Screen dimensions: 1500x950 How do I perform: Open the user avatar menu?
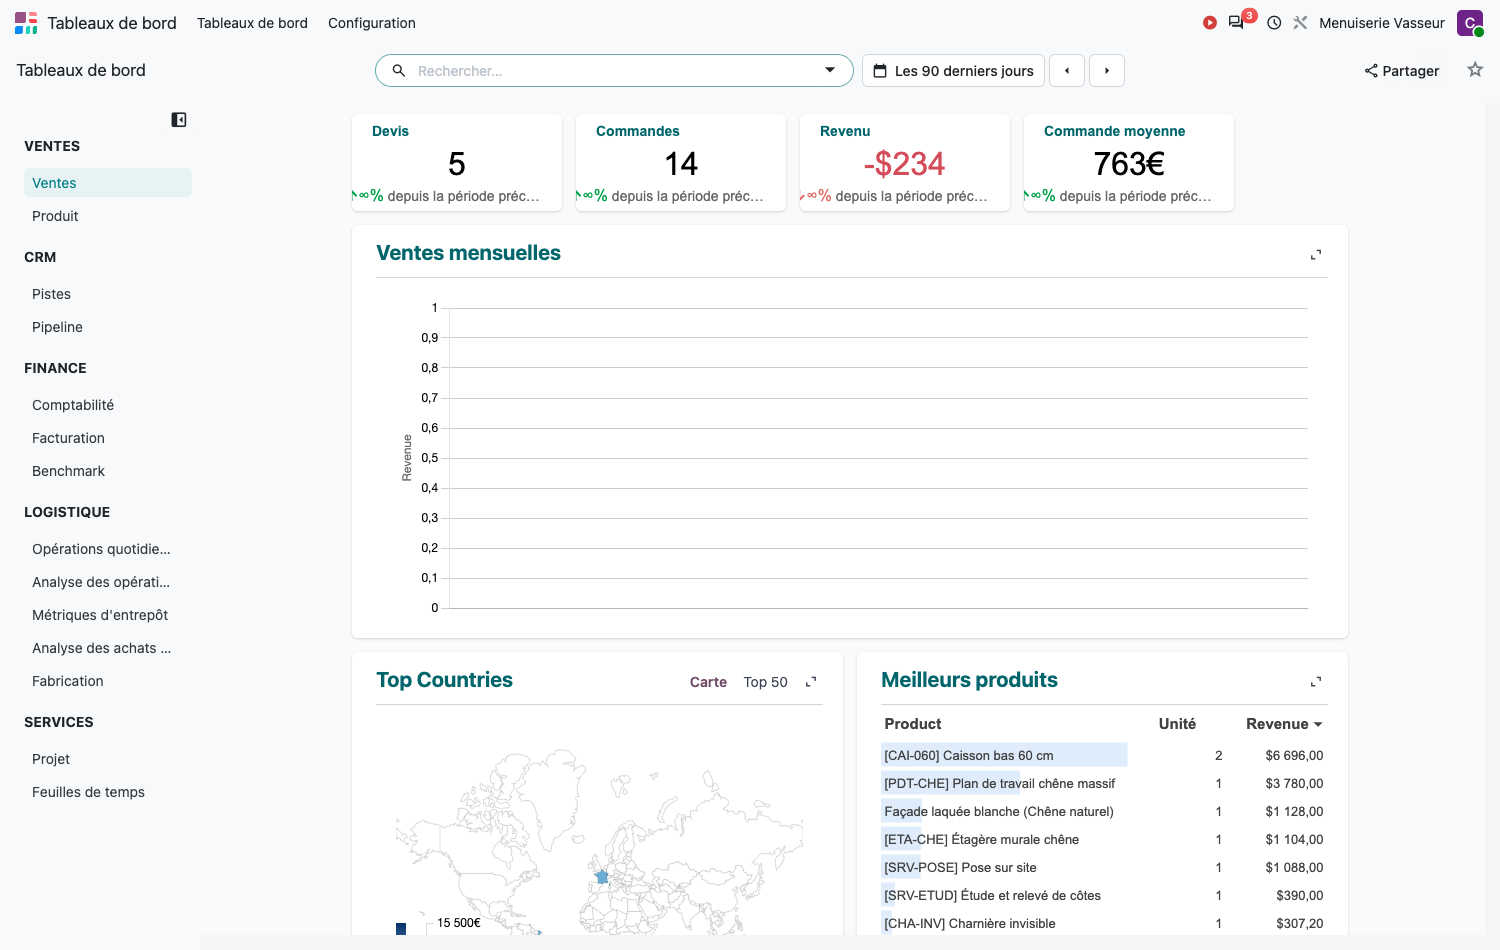pyautogui.click(x=1470, y=23)
